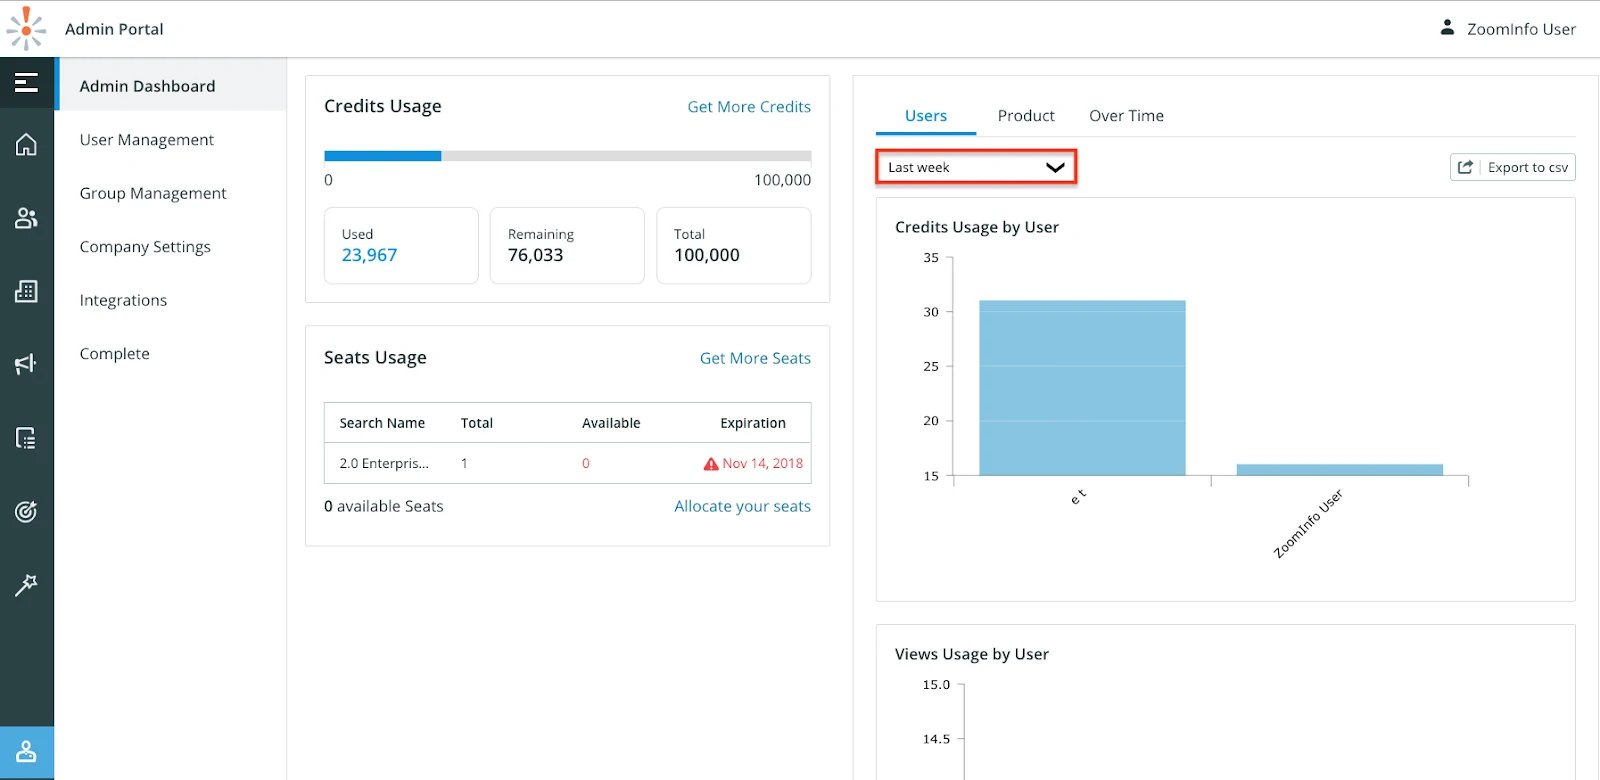The width and height of the screenshot is (1600, 780).
Task: Open Complete menu item
Action: (x=115, y=354)
